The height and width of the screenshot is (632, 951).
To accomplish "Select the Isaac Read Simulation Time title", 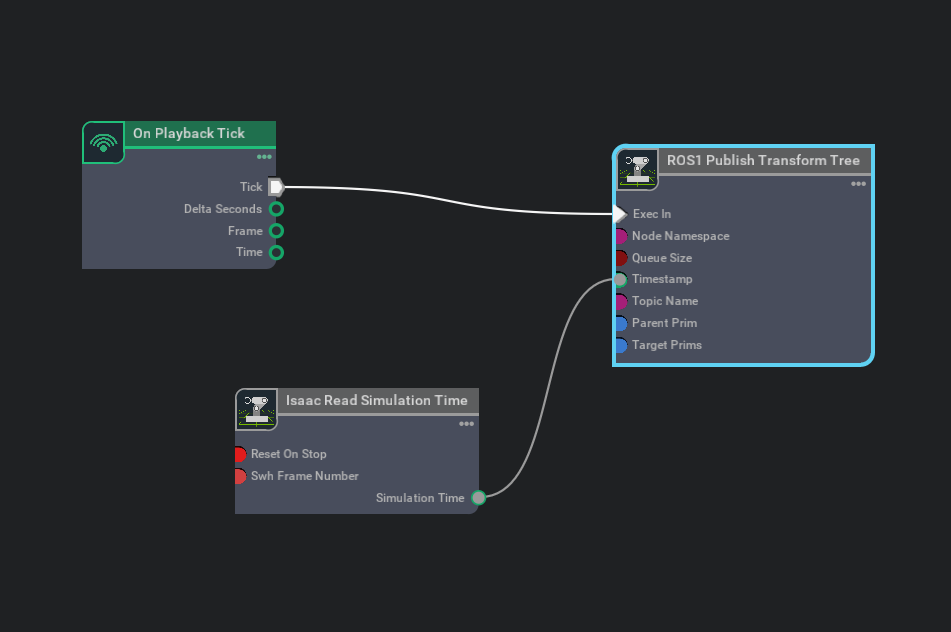I will pyautogui.click(x=376, y=400).
